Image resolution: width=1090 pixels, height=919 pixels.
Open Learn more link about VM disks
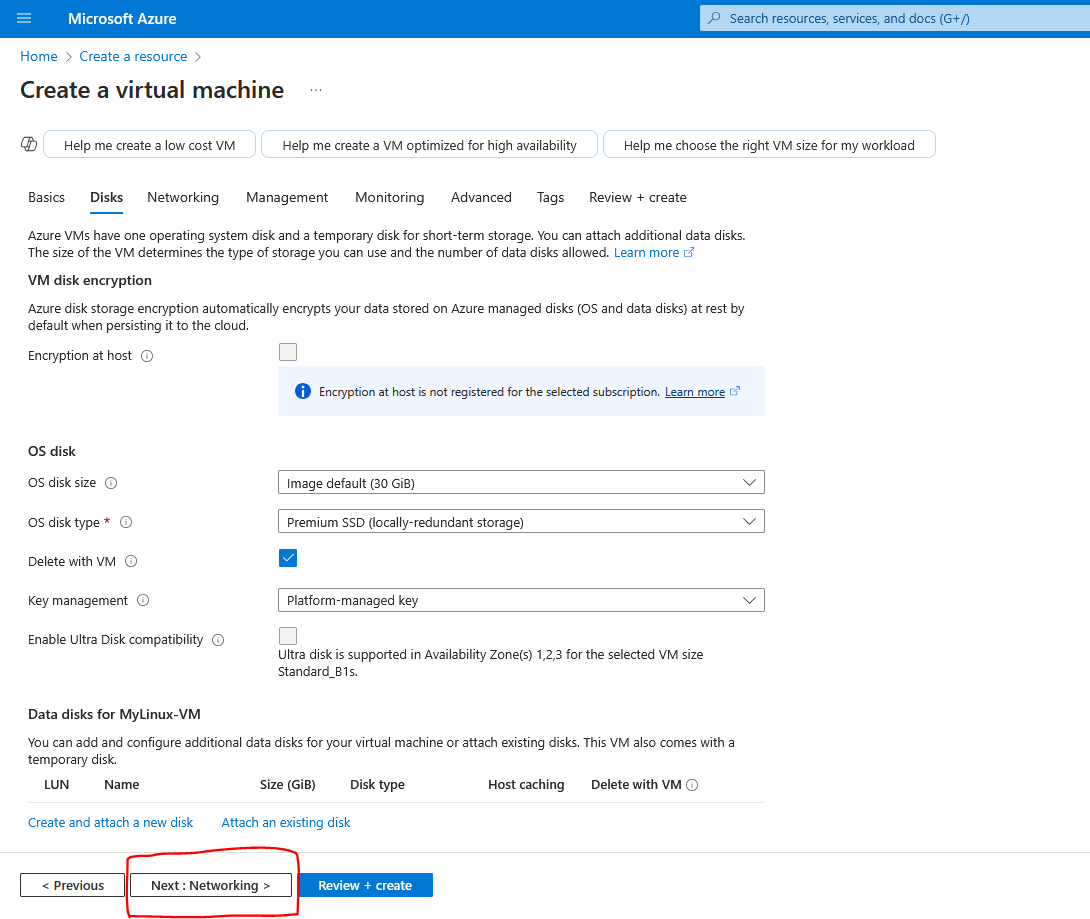pyautogui.click(x=653, y=252)
